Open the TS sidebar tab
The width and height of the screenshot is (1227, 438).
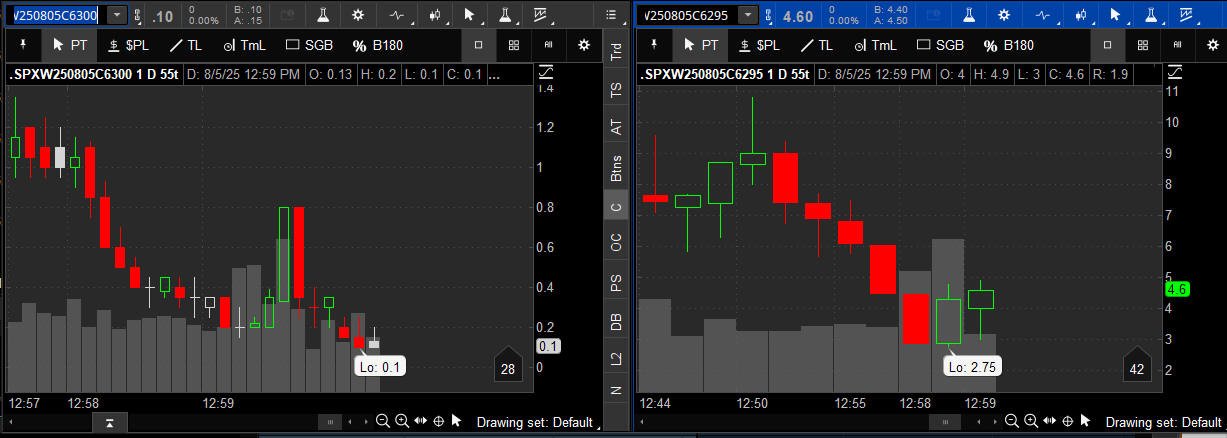pyautogui.click(x=616, y=90)
